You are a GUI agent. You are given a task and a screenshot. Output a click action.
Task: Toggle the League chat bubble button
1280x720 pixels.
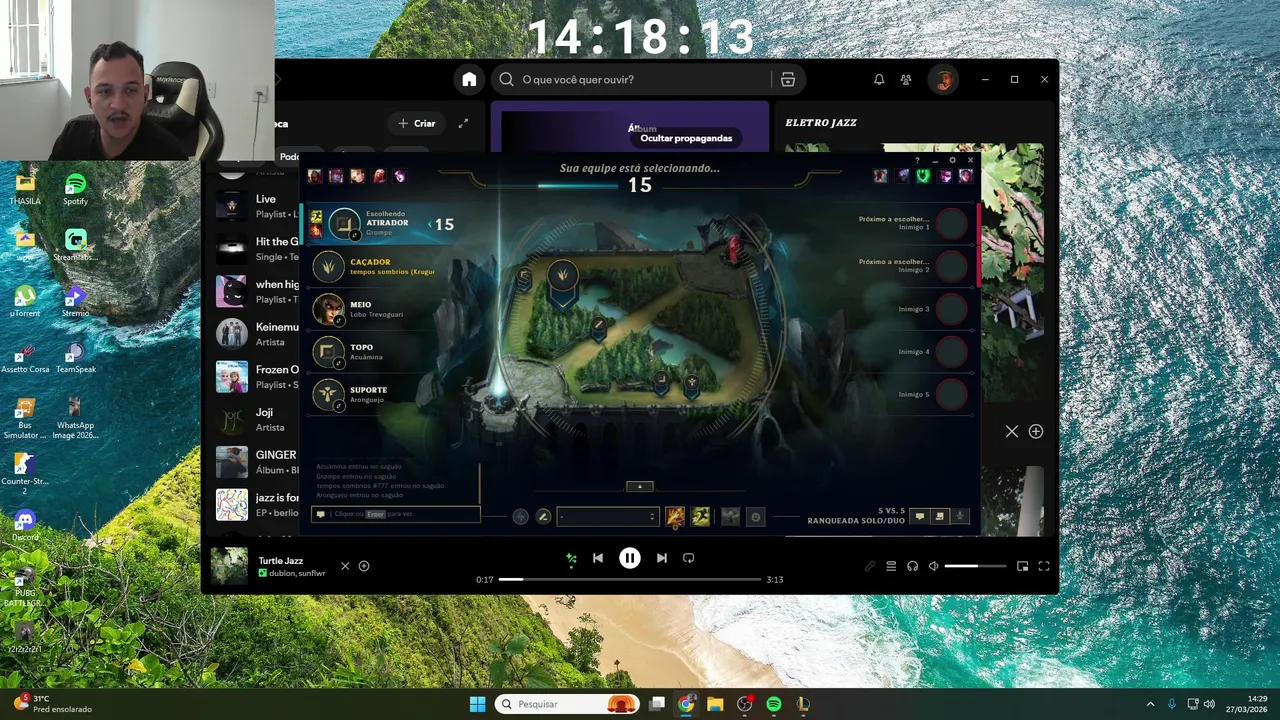coord(920,516)
